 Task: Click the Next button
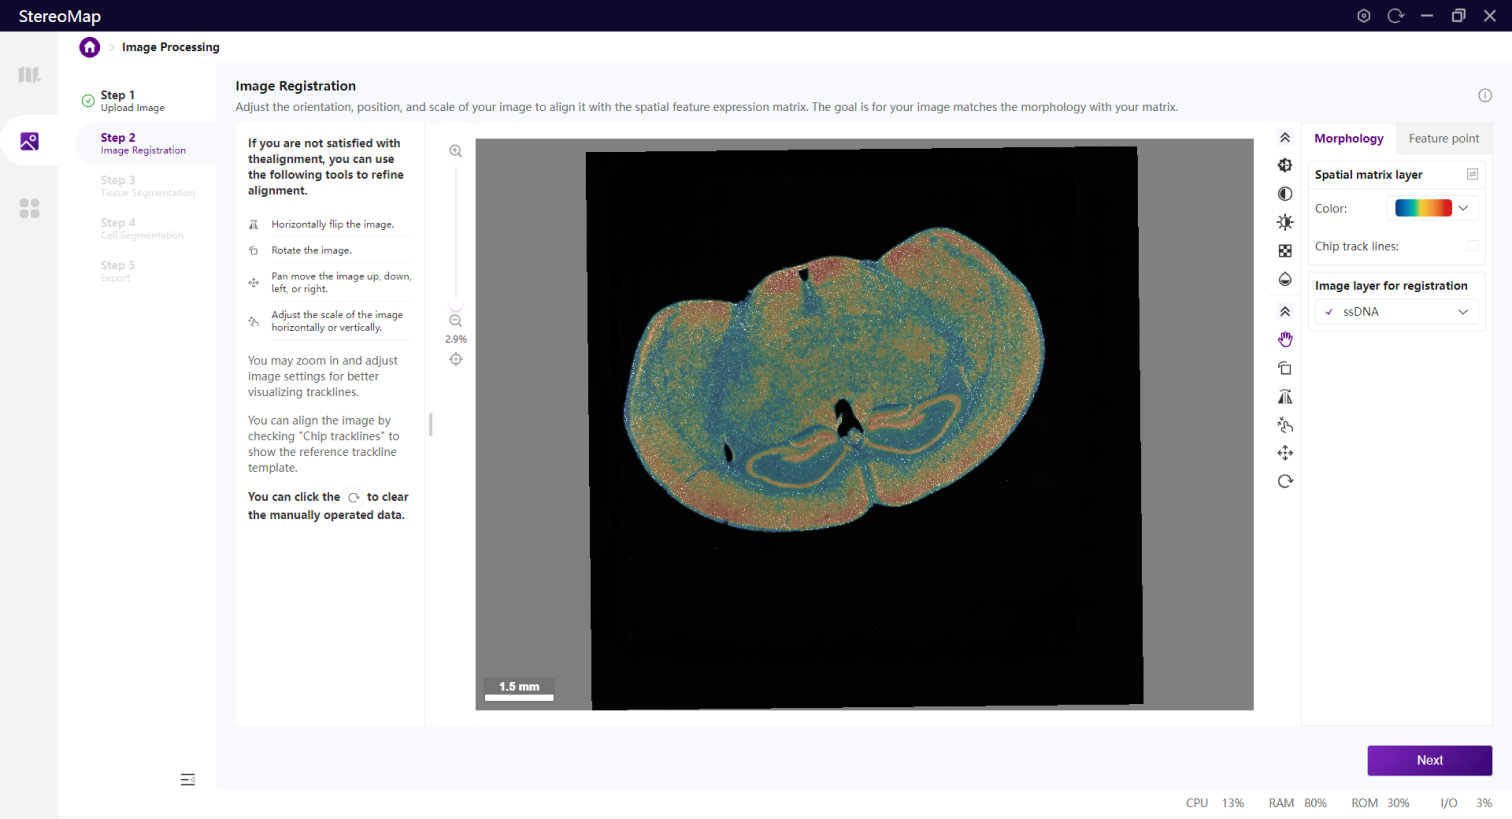tap(1429, 760)
